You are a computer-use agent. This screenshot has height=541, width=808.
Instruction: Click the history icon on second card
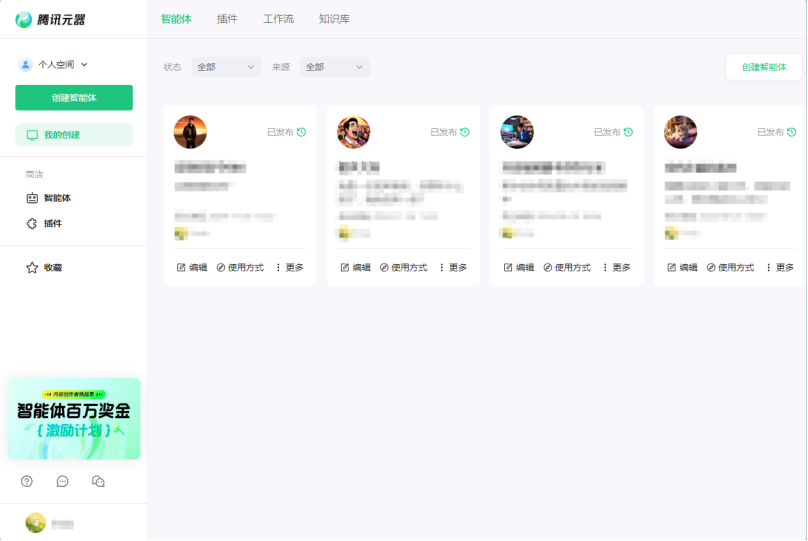(465, 132)
